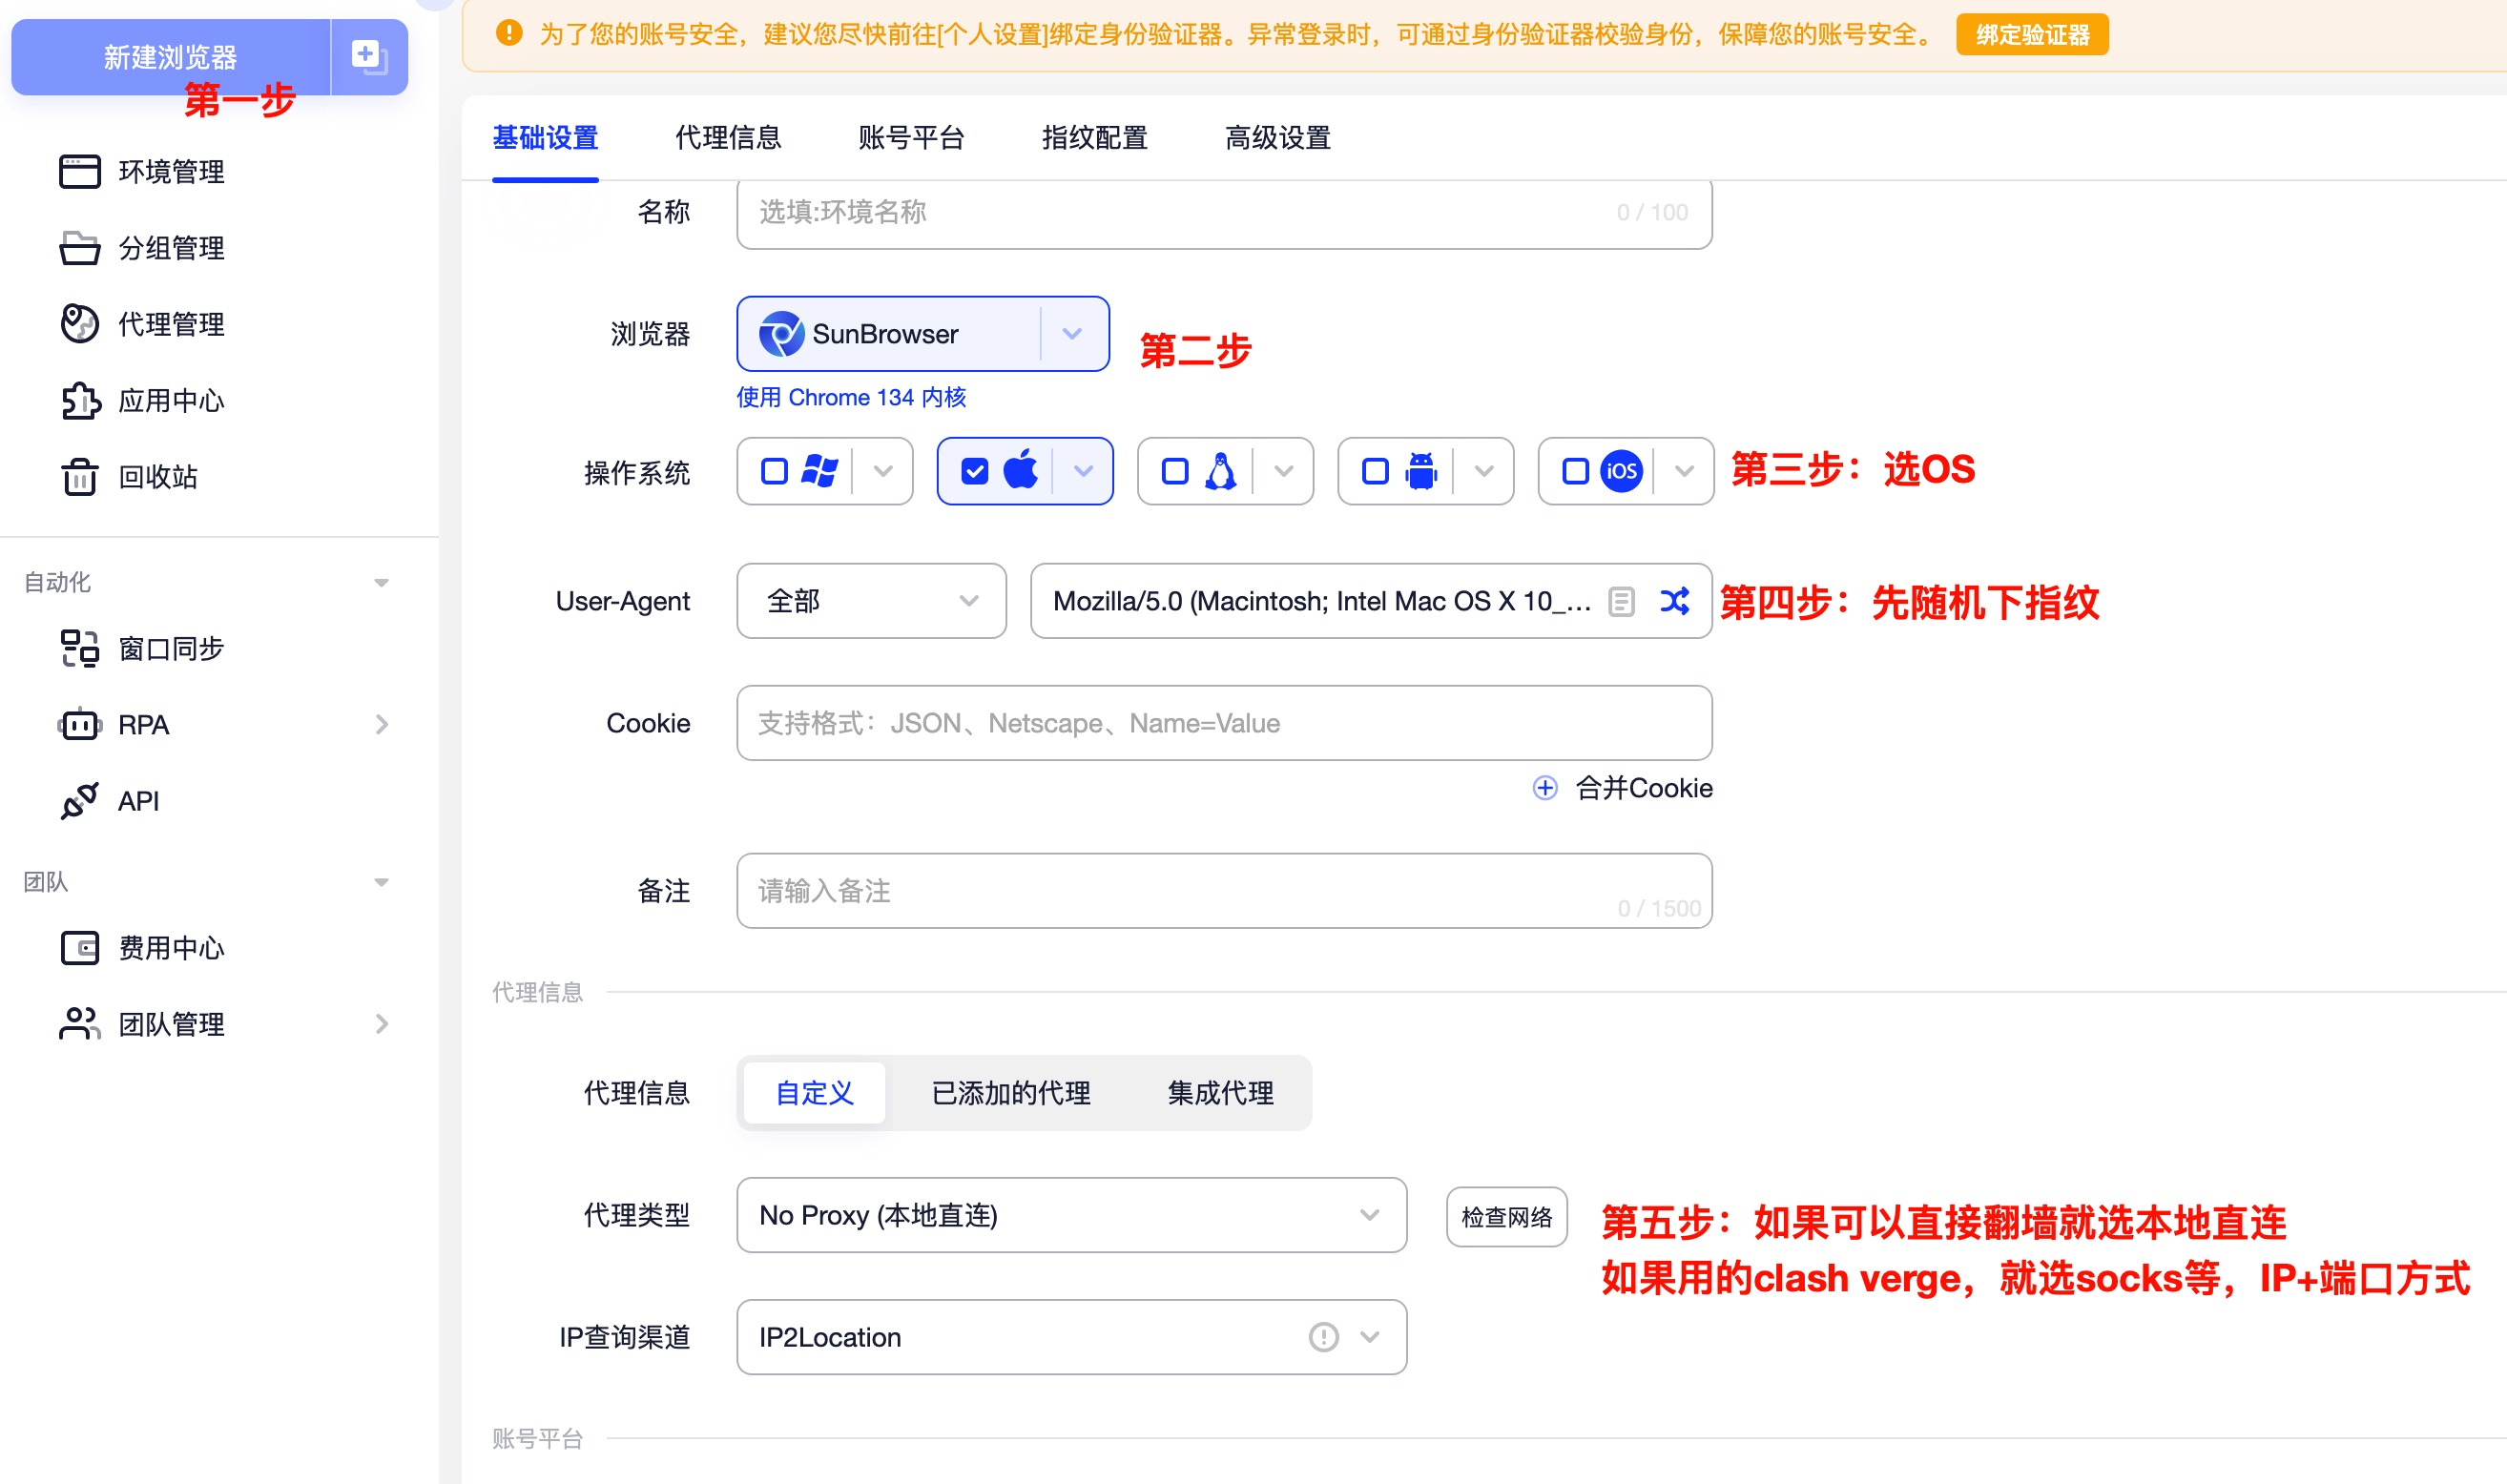Click the Cookie input field

click(1223, 723)
